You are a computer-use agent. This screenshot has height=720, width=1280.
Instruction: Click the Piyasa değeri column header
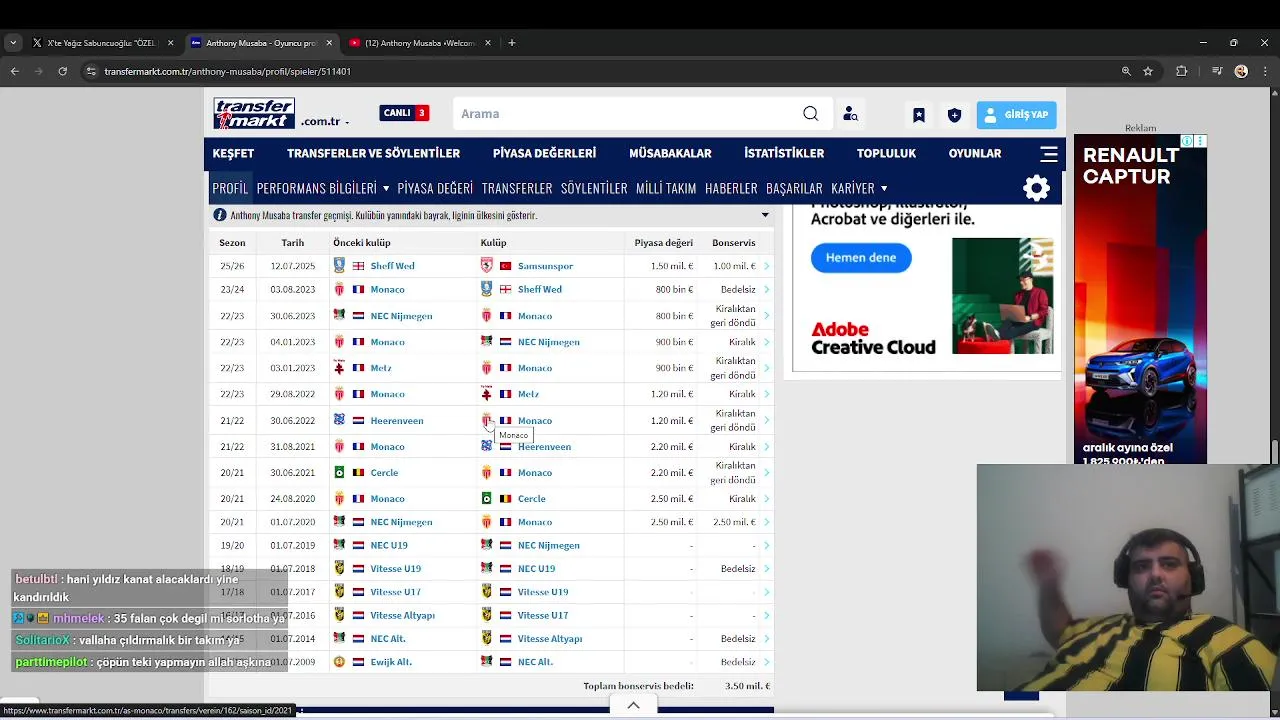663,243
